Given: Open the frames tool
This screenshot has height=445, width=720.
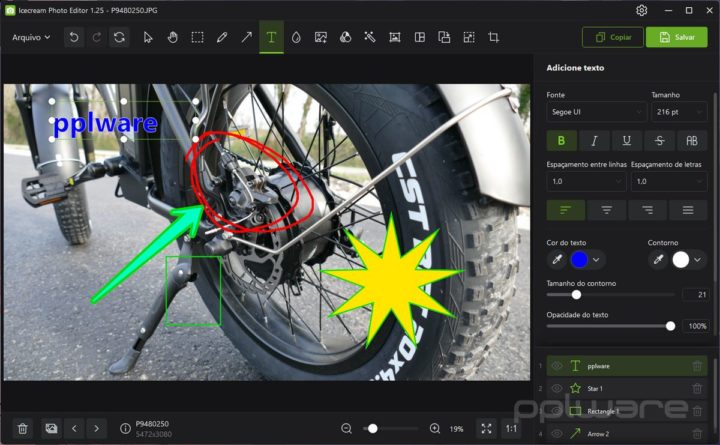Looking at the screenshot, I should pos(395,37).
